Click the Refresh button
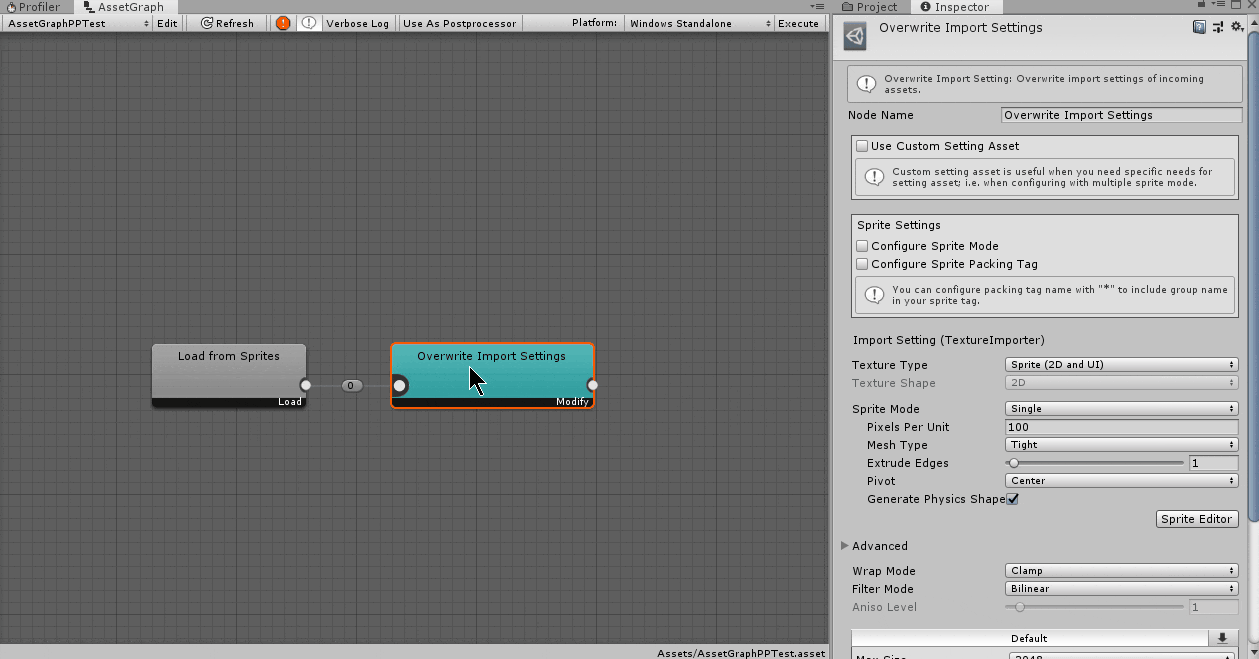 [227, 23]
